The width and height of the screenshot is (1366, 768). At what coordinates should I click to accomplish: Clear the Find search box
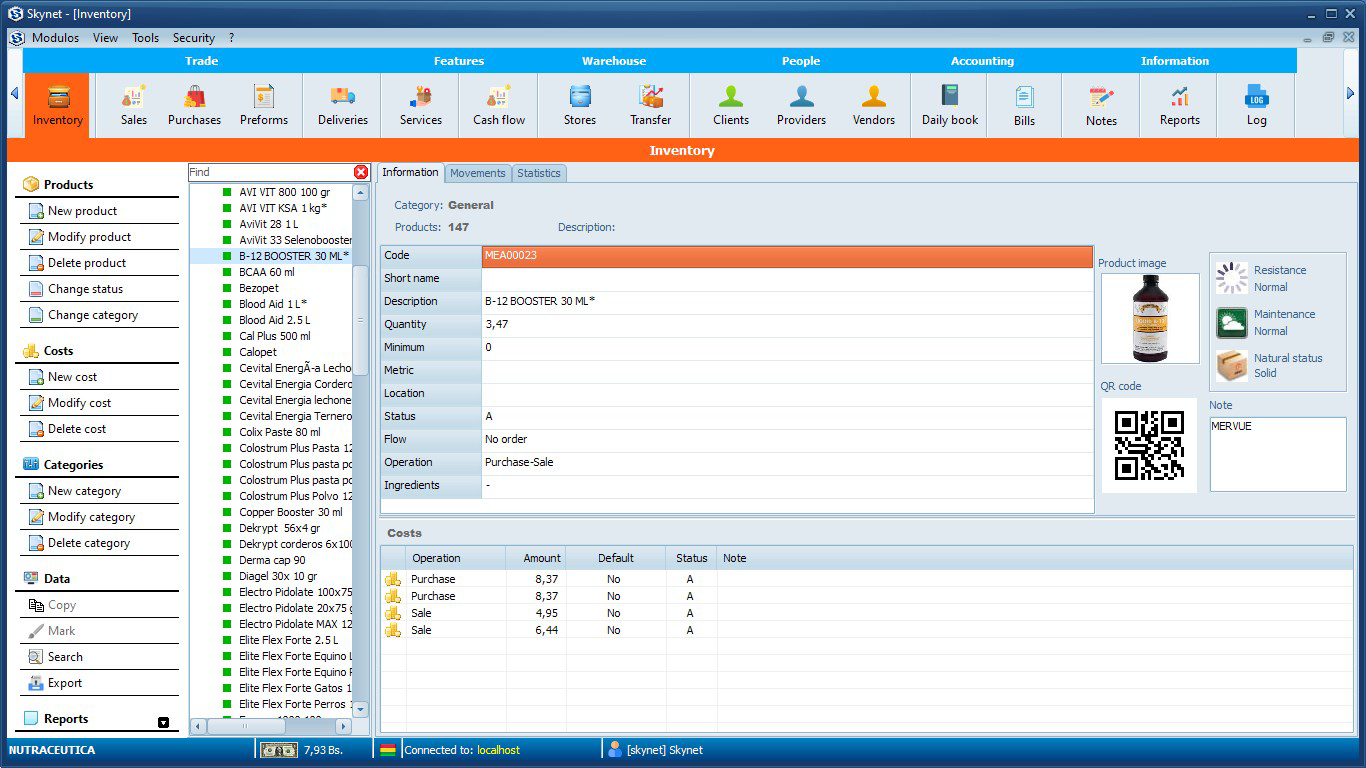(361, 171)
